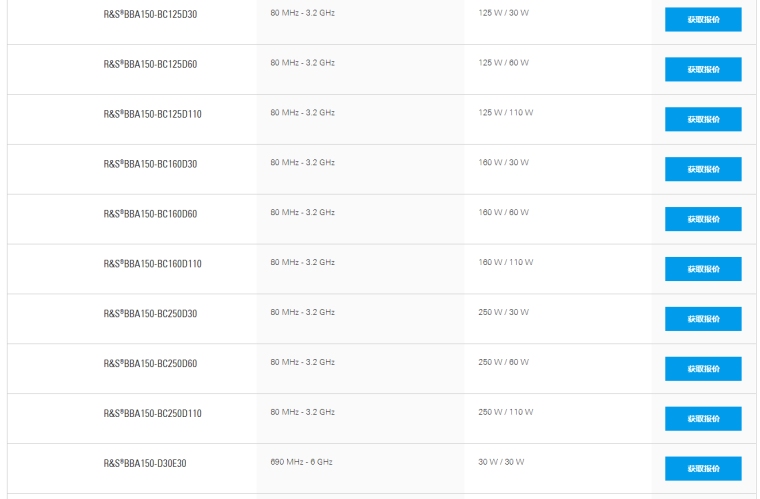Image resolution: width=760 pixels, height=499 pixels.
Task: Get quote for R&S BBA150-BC160D30
Action: point(703,170)
